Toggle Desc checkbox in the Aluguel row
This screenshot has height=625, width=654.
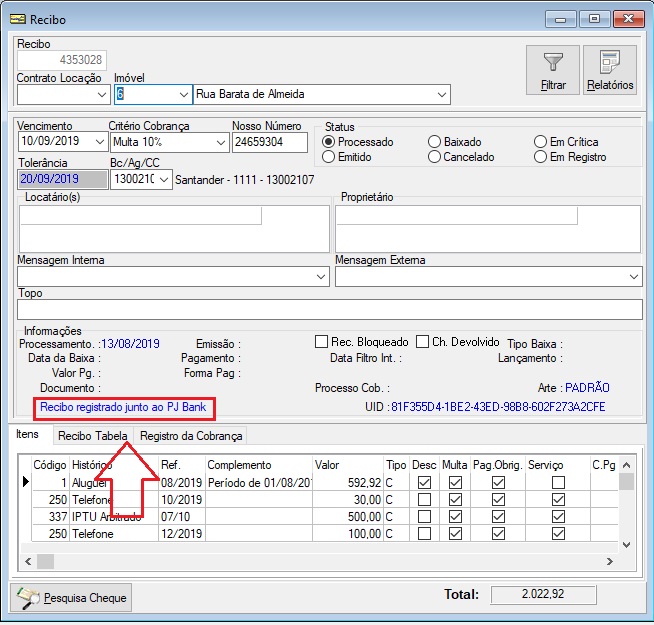point(424,483)
